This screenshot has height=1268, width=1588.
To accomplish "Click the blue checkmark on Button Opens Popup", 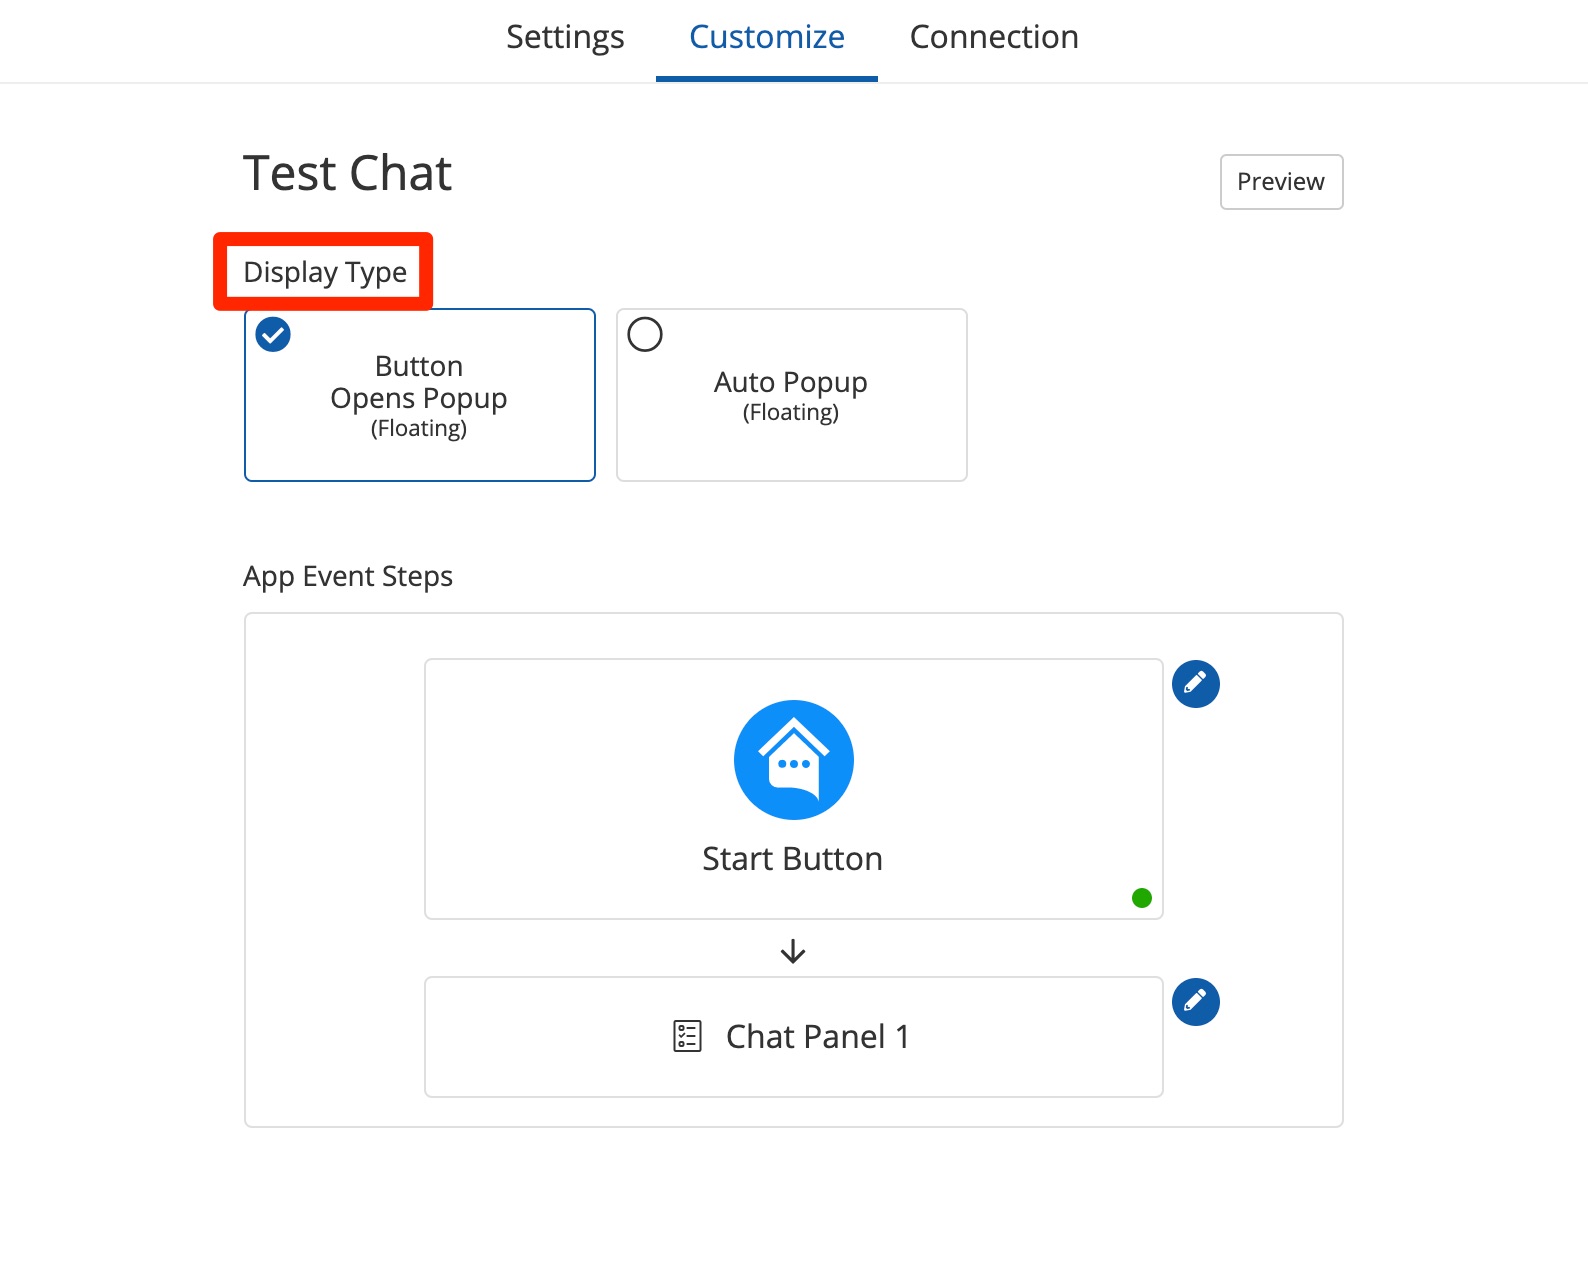I will pyautogui.click(x=273, y=334).
